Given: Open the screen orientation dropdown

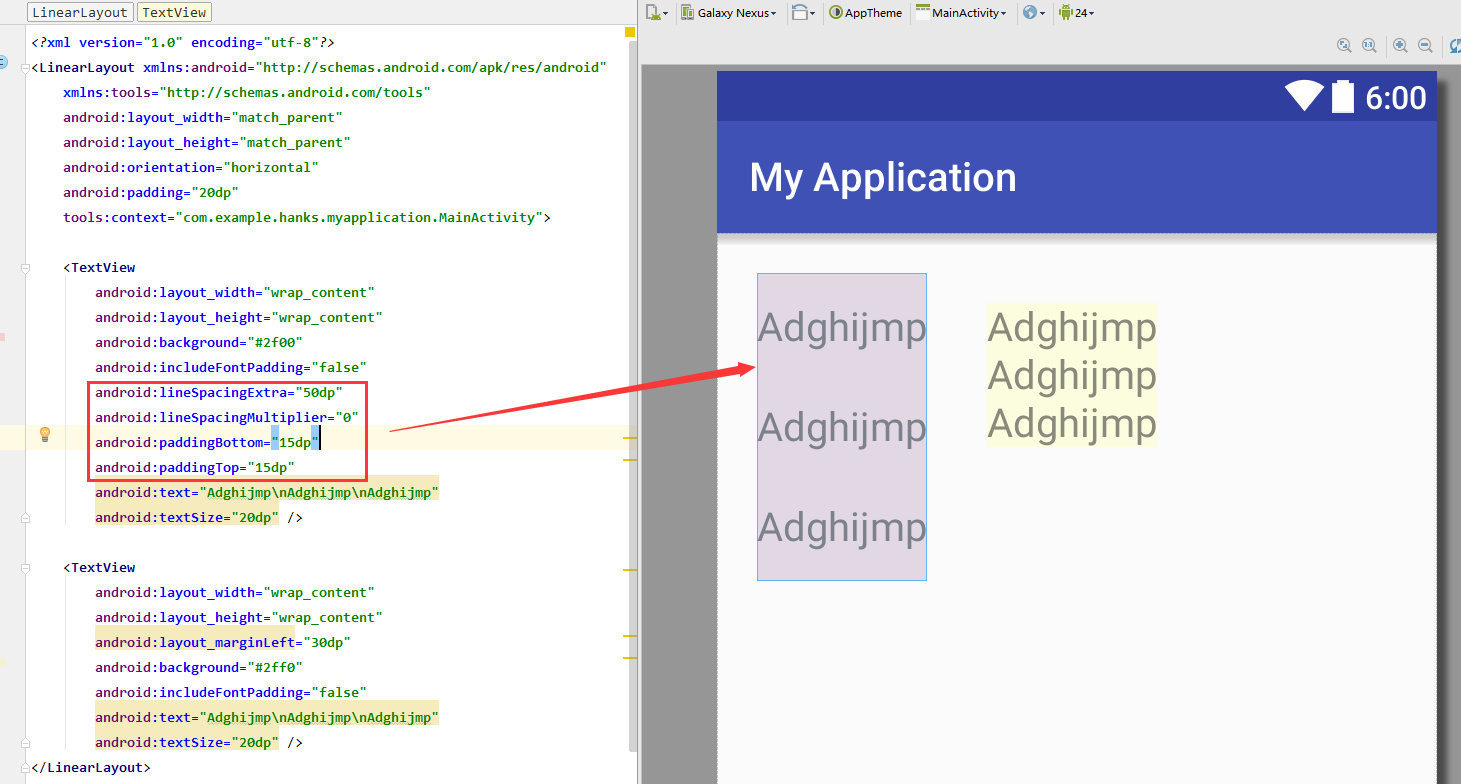Looking at the screenshot, I should click(x=803, y=13).
